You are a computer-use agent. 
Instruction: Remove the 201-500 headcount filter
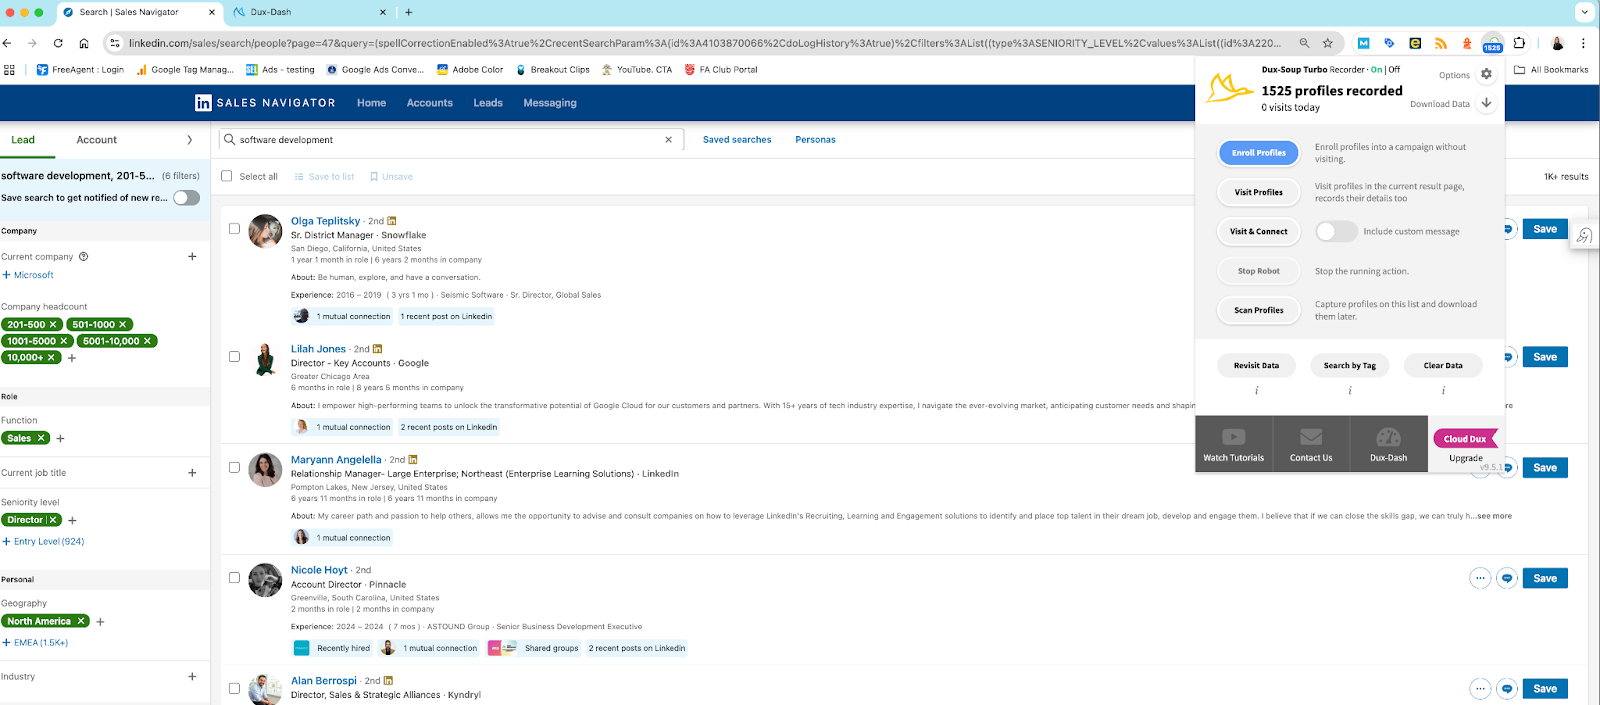pyautogui.click(x=53, y=325)
